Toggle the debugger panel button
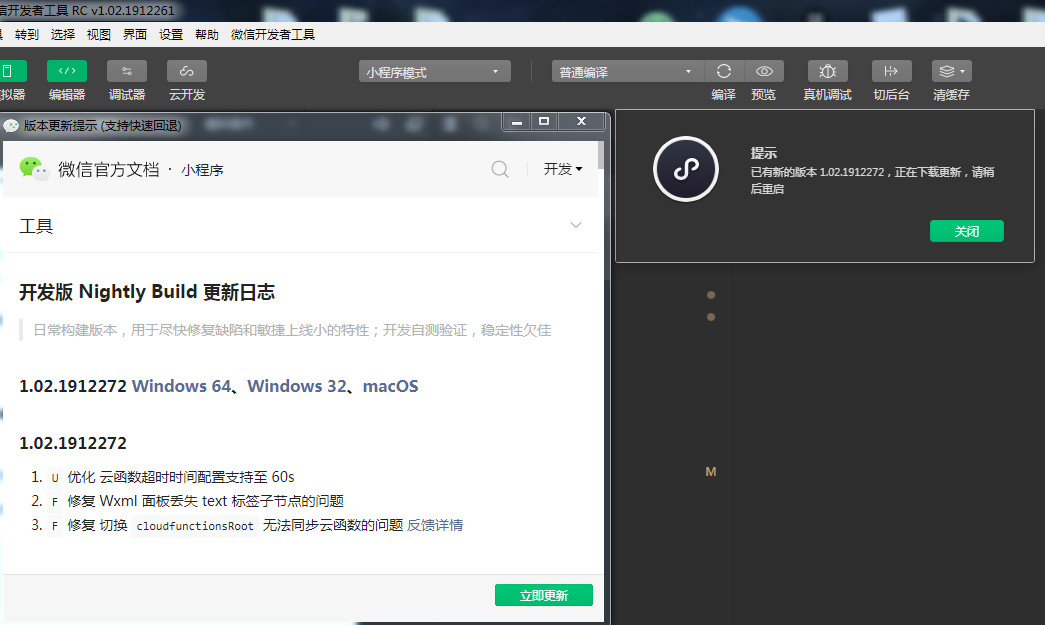 (x=127, y=71)
